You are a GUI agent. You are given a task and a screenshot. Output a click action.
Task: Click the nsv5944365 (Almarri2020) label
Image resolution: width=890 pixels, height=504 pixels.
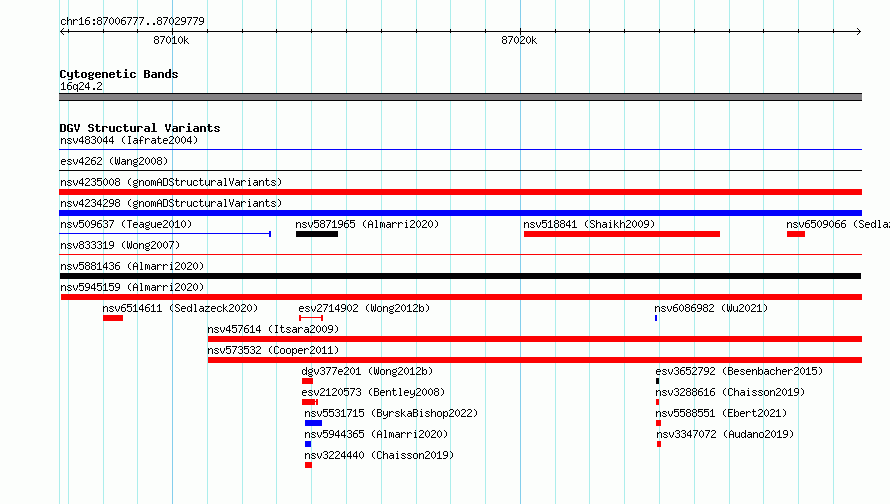(376, 434)
